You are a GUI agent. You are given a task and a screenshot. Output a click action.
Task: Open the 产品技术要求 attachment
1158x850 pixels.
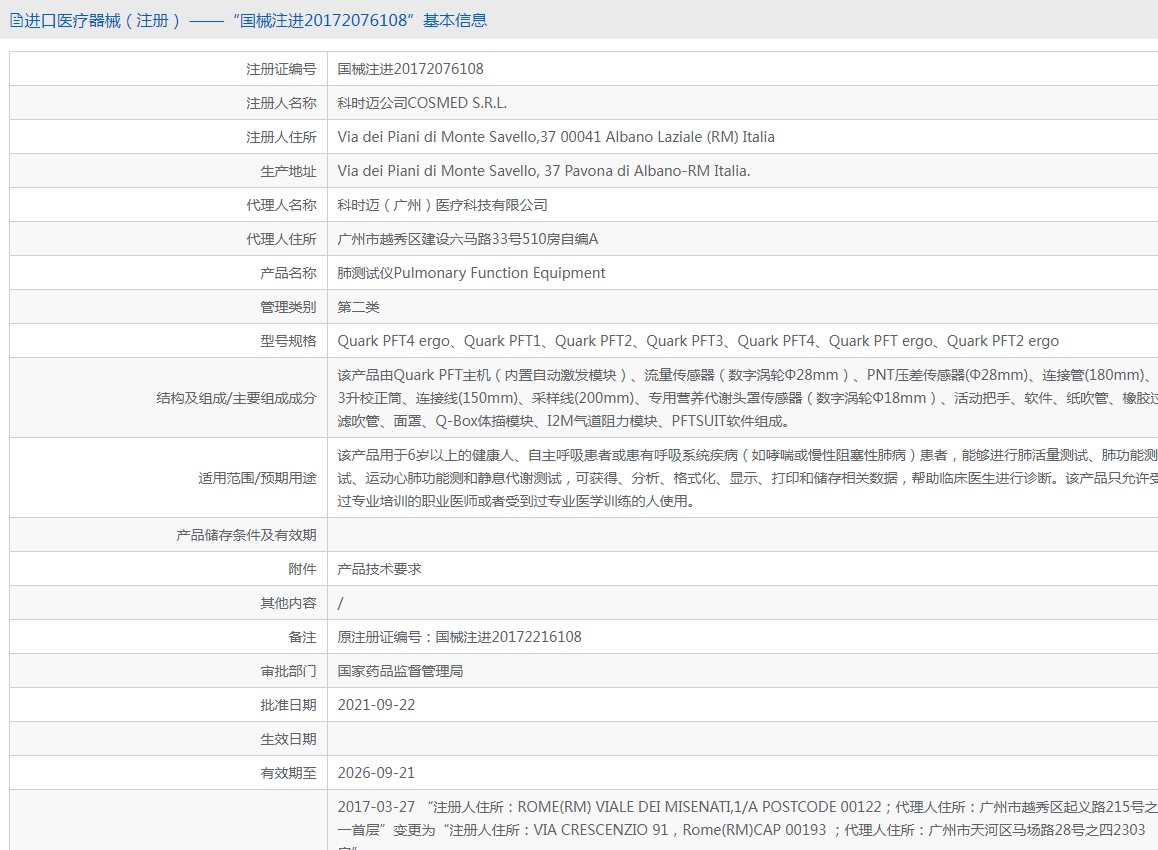click(379, 569)
